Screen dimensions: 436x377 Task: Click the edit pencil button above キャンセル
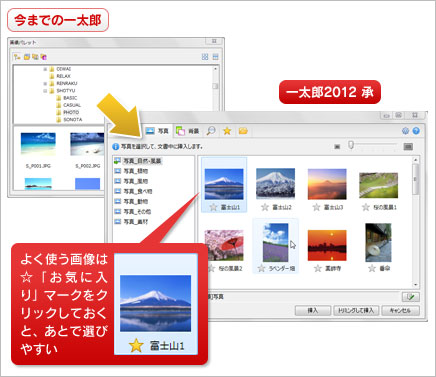[411, 297]
